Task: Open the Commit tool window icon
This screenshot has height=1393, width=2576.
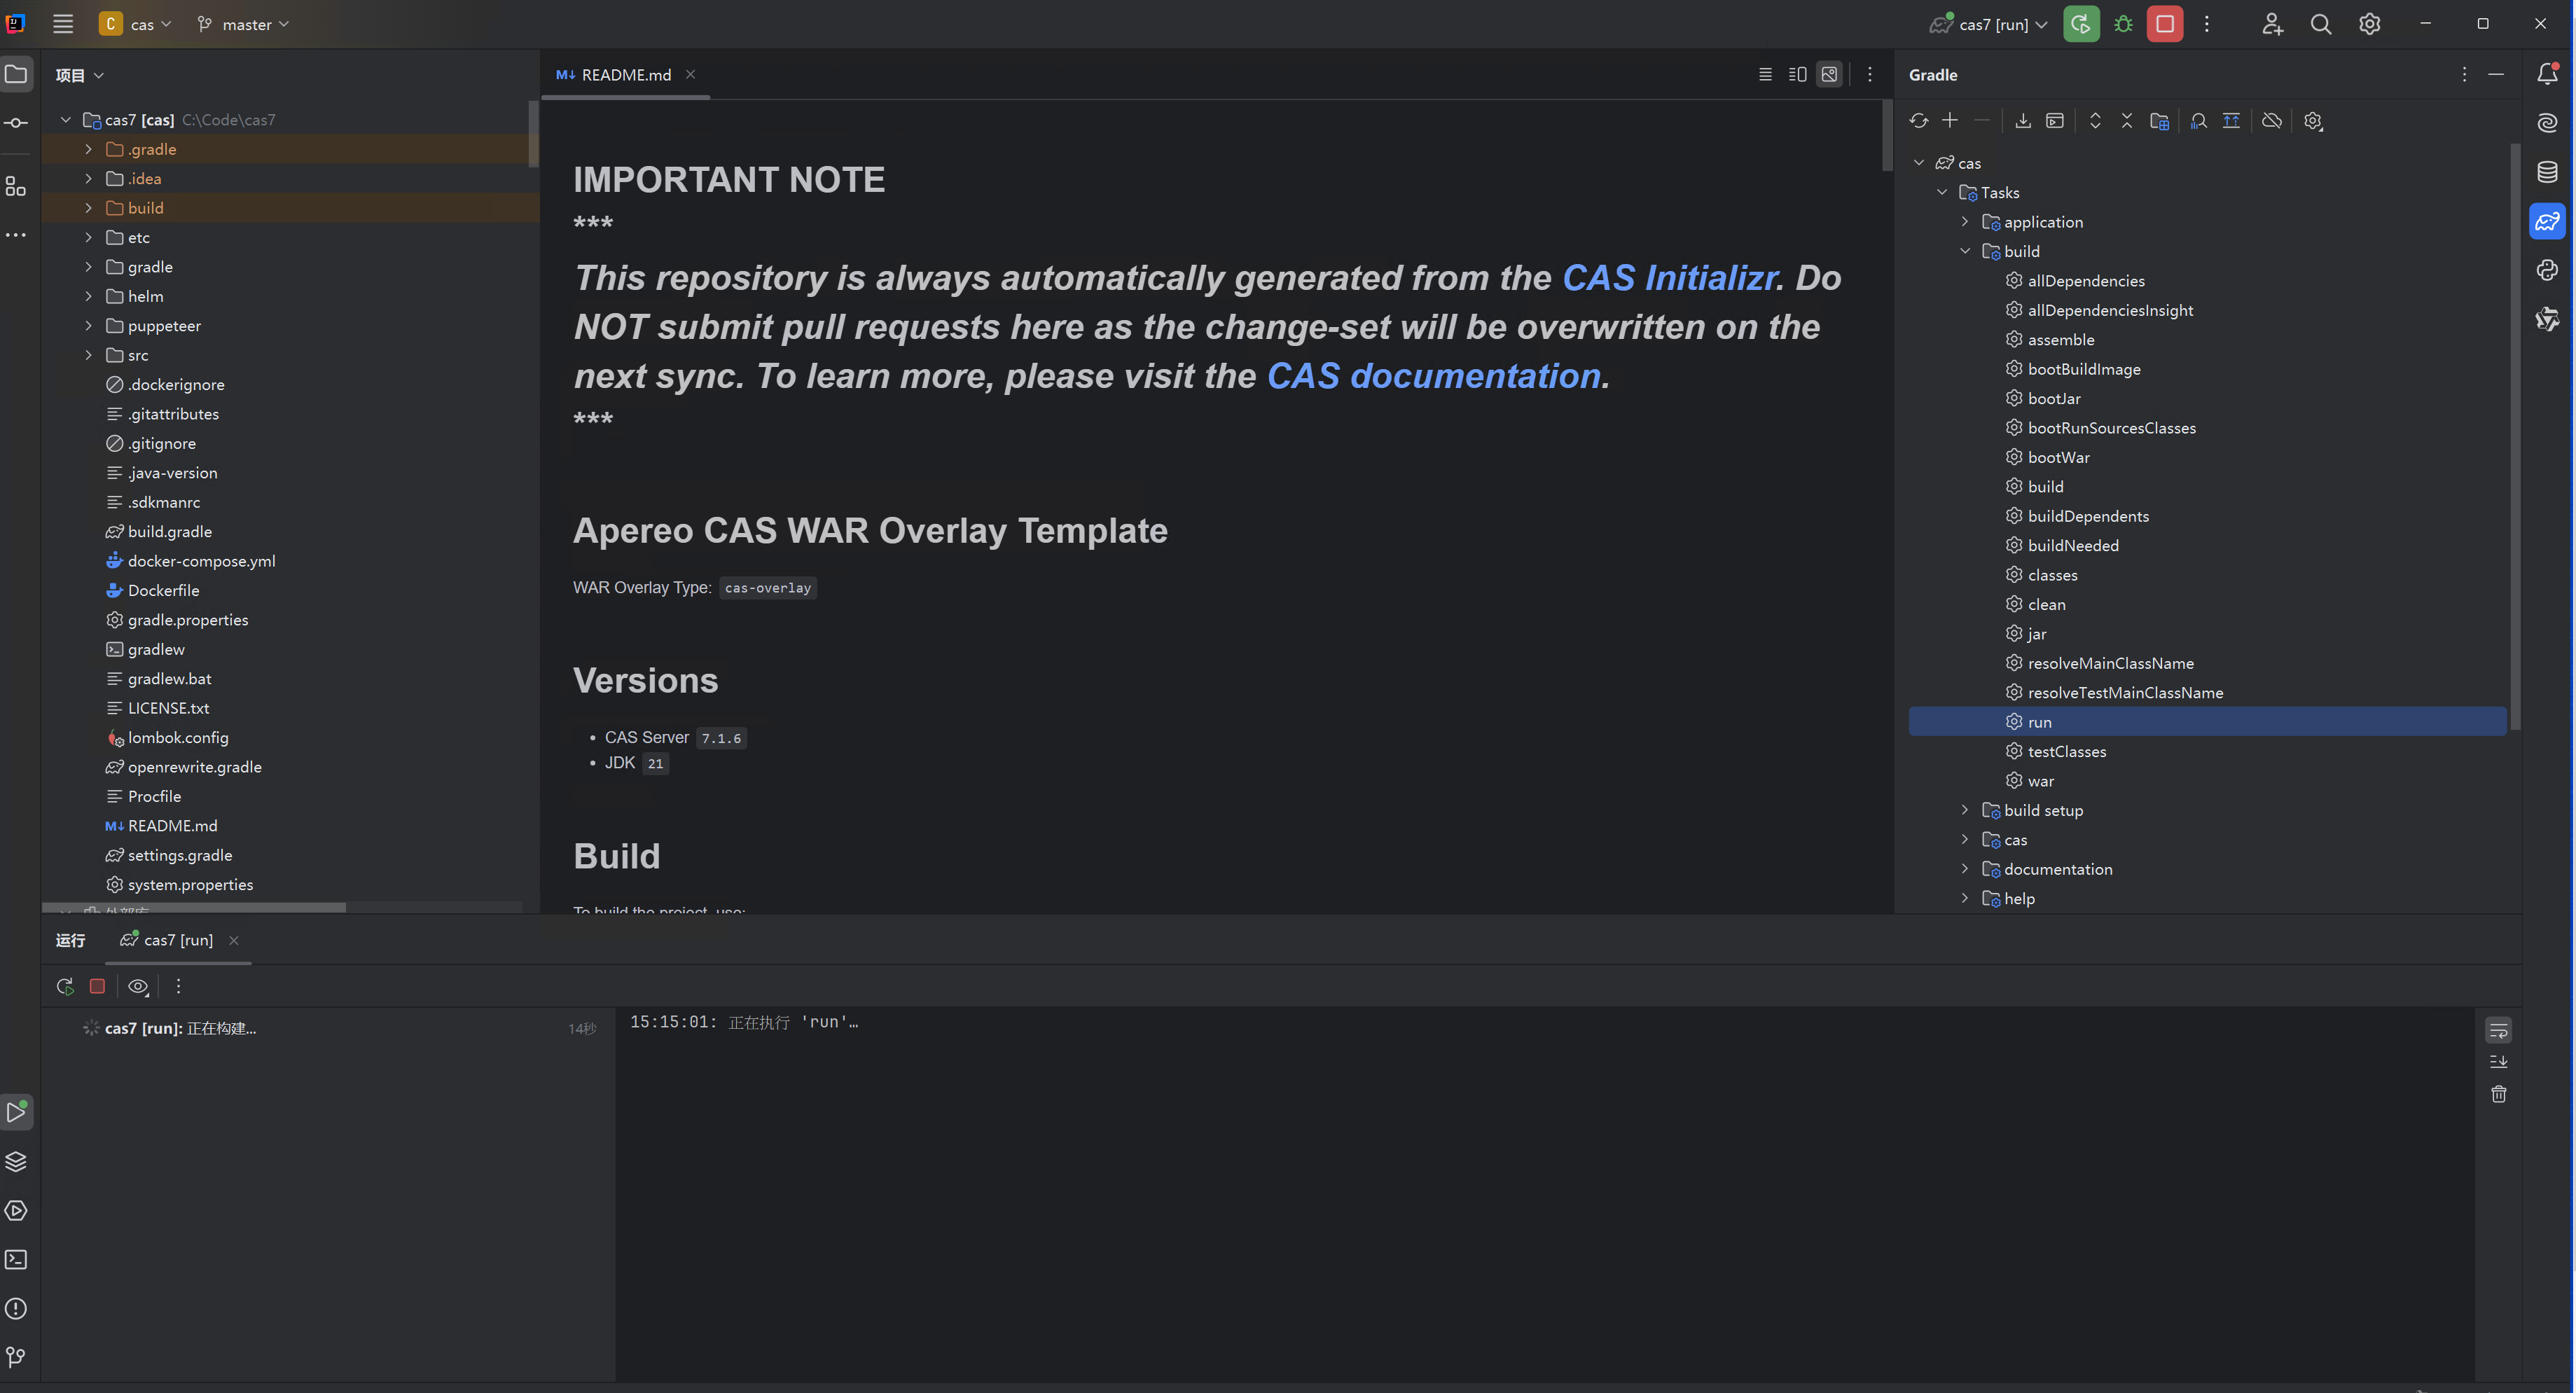Action: (16, 123)
